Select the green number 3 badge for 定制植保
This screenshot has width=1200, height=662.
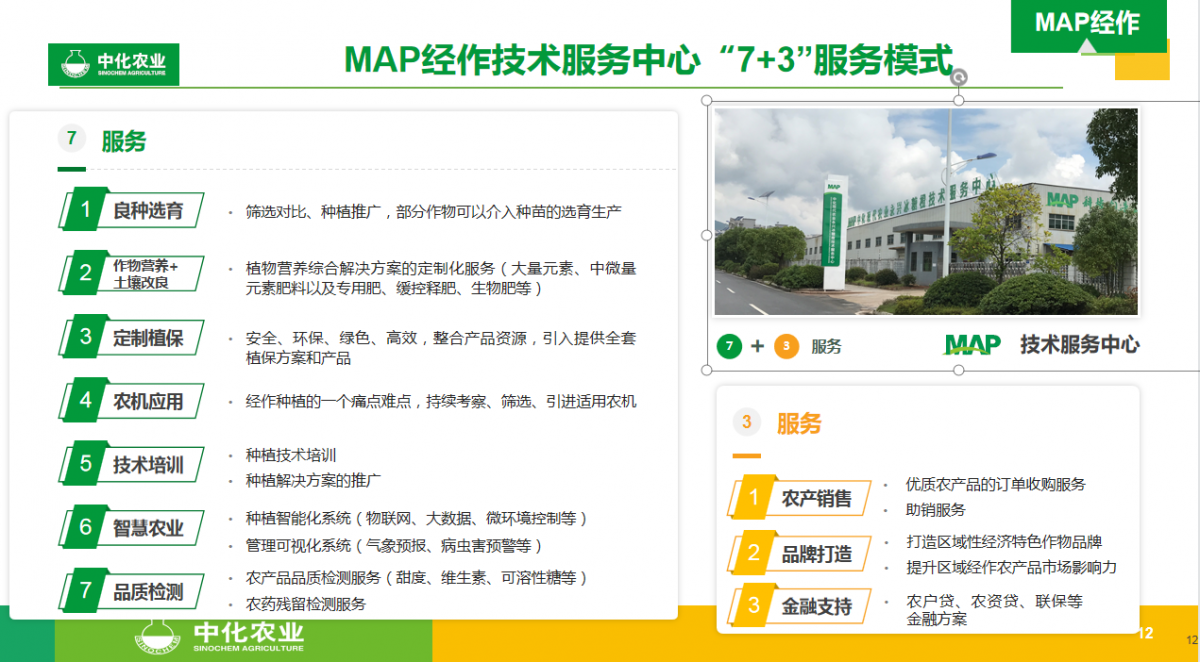pos(85,337)
